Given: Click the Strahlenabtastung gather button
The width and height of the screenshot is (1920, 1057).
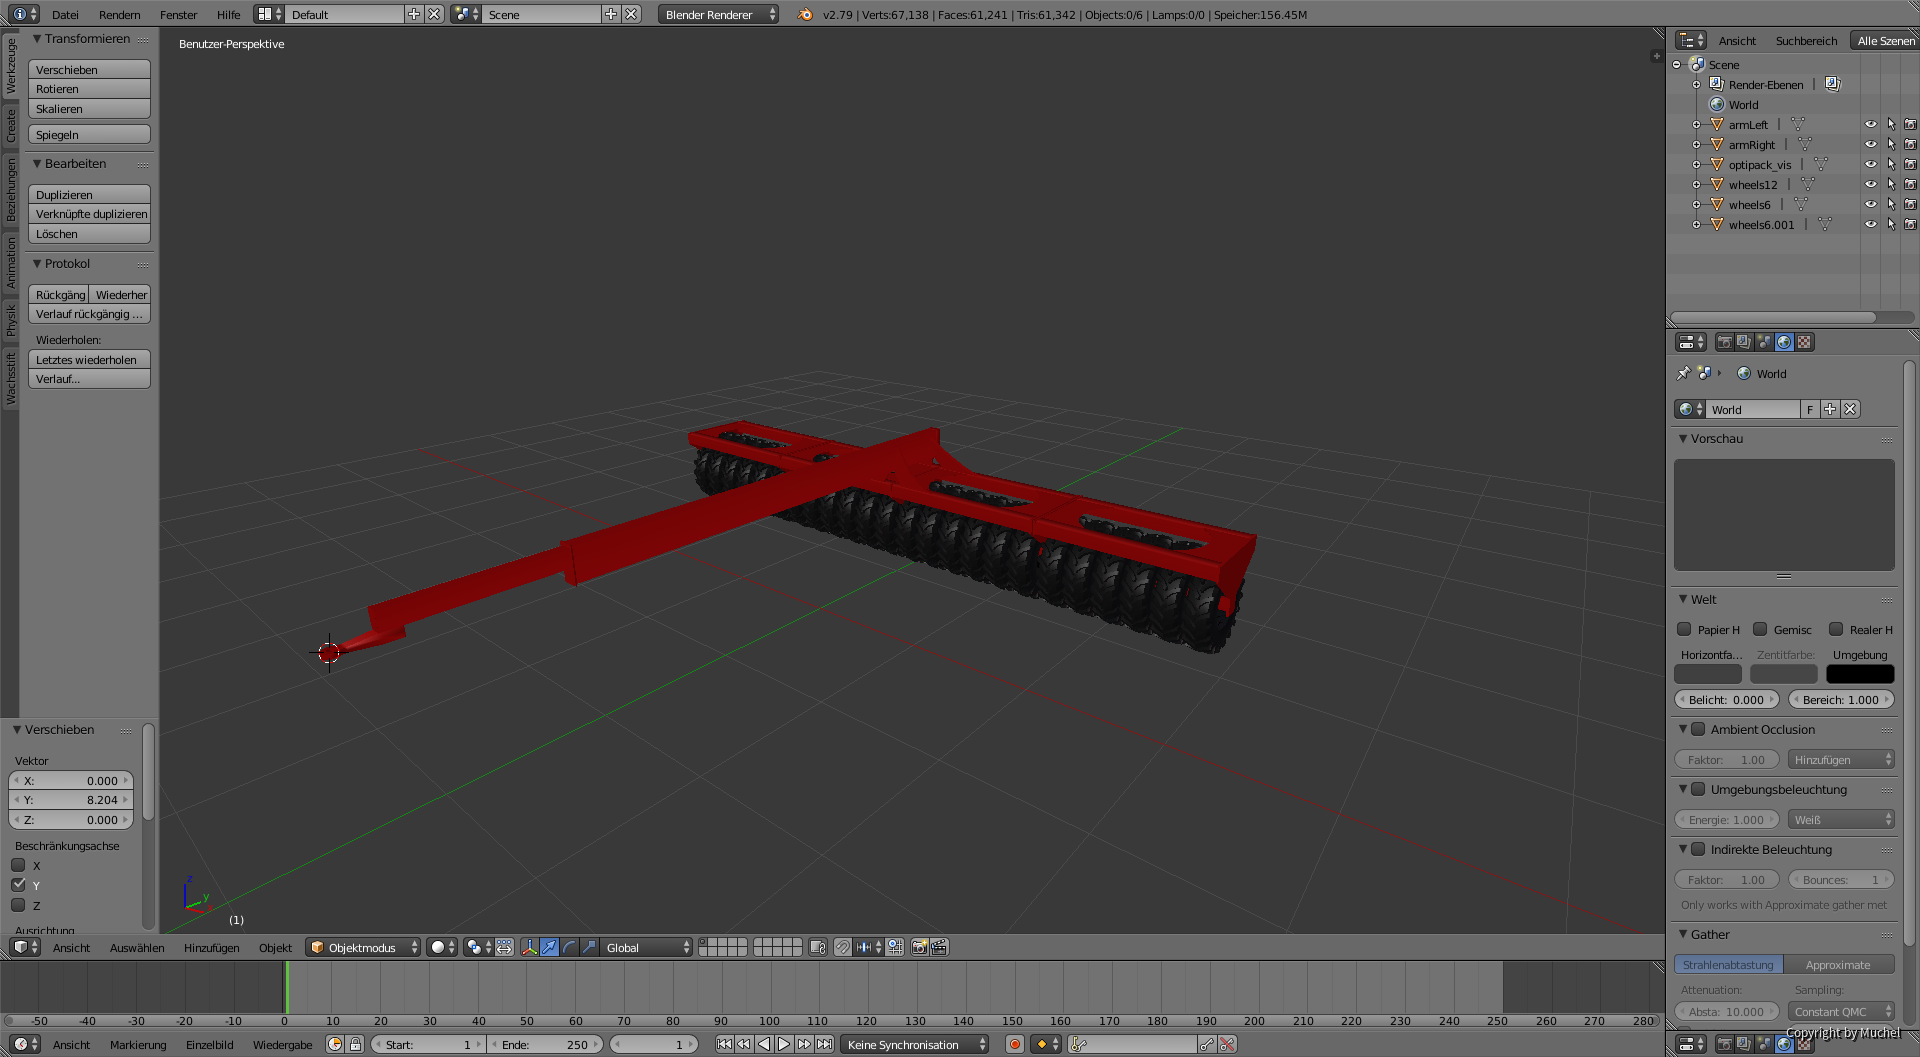Looking at the screenshot, I should click(x=1728, y=964).
